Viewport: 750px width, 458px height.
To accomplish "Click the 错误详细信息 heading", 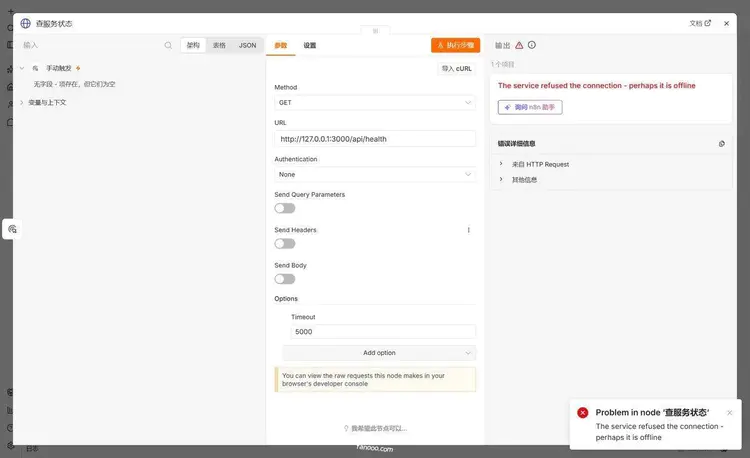I will (517, 143).
